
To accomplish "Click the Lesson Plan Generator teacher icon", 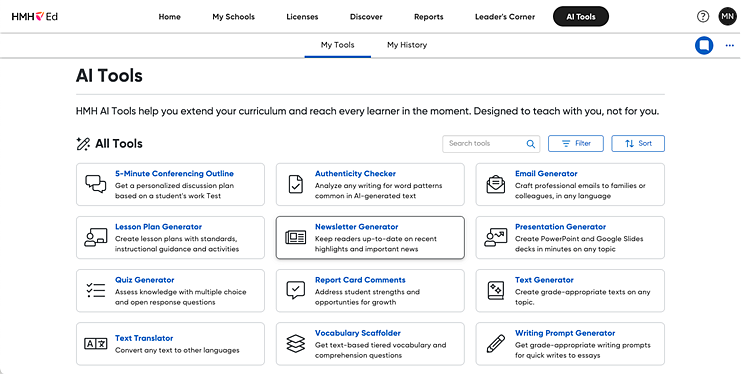I will pyautogui.click(x=96, y=237).
